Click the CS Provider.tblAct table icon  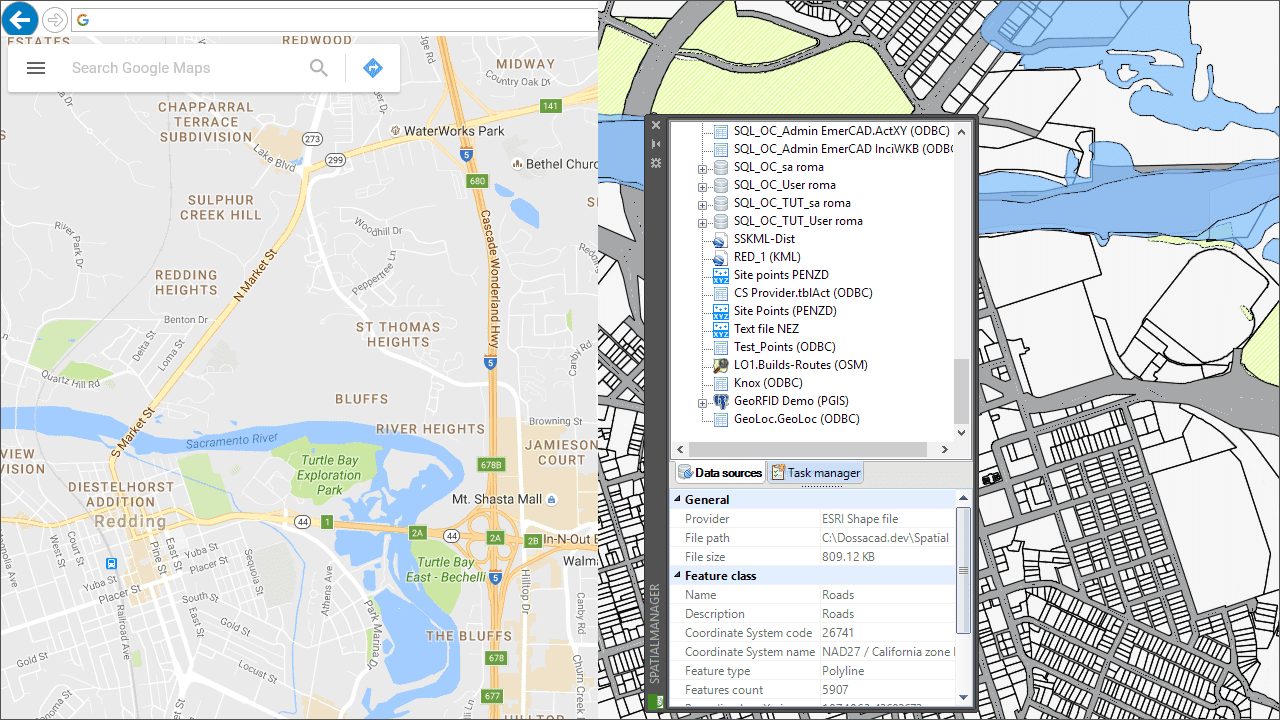coord(721,293)
